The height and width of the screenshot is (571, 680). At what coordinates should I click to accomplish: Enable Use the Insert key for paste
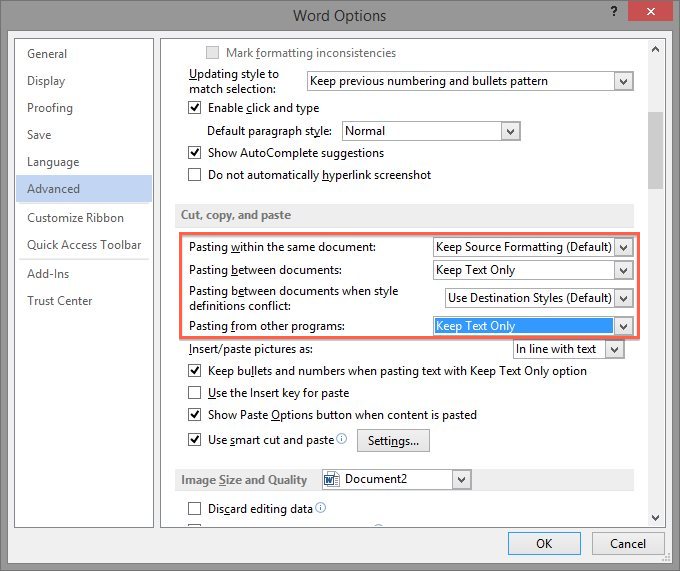(194, 392)
